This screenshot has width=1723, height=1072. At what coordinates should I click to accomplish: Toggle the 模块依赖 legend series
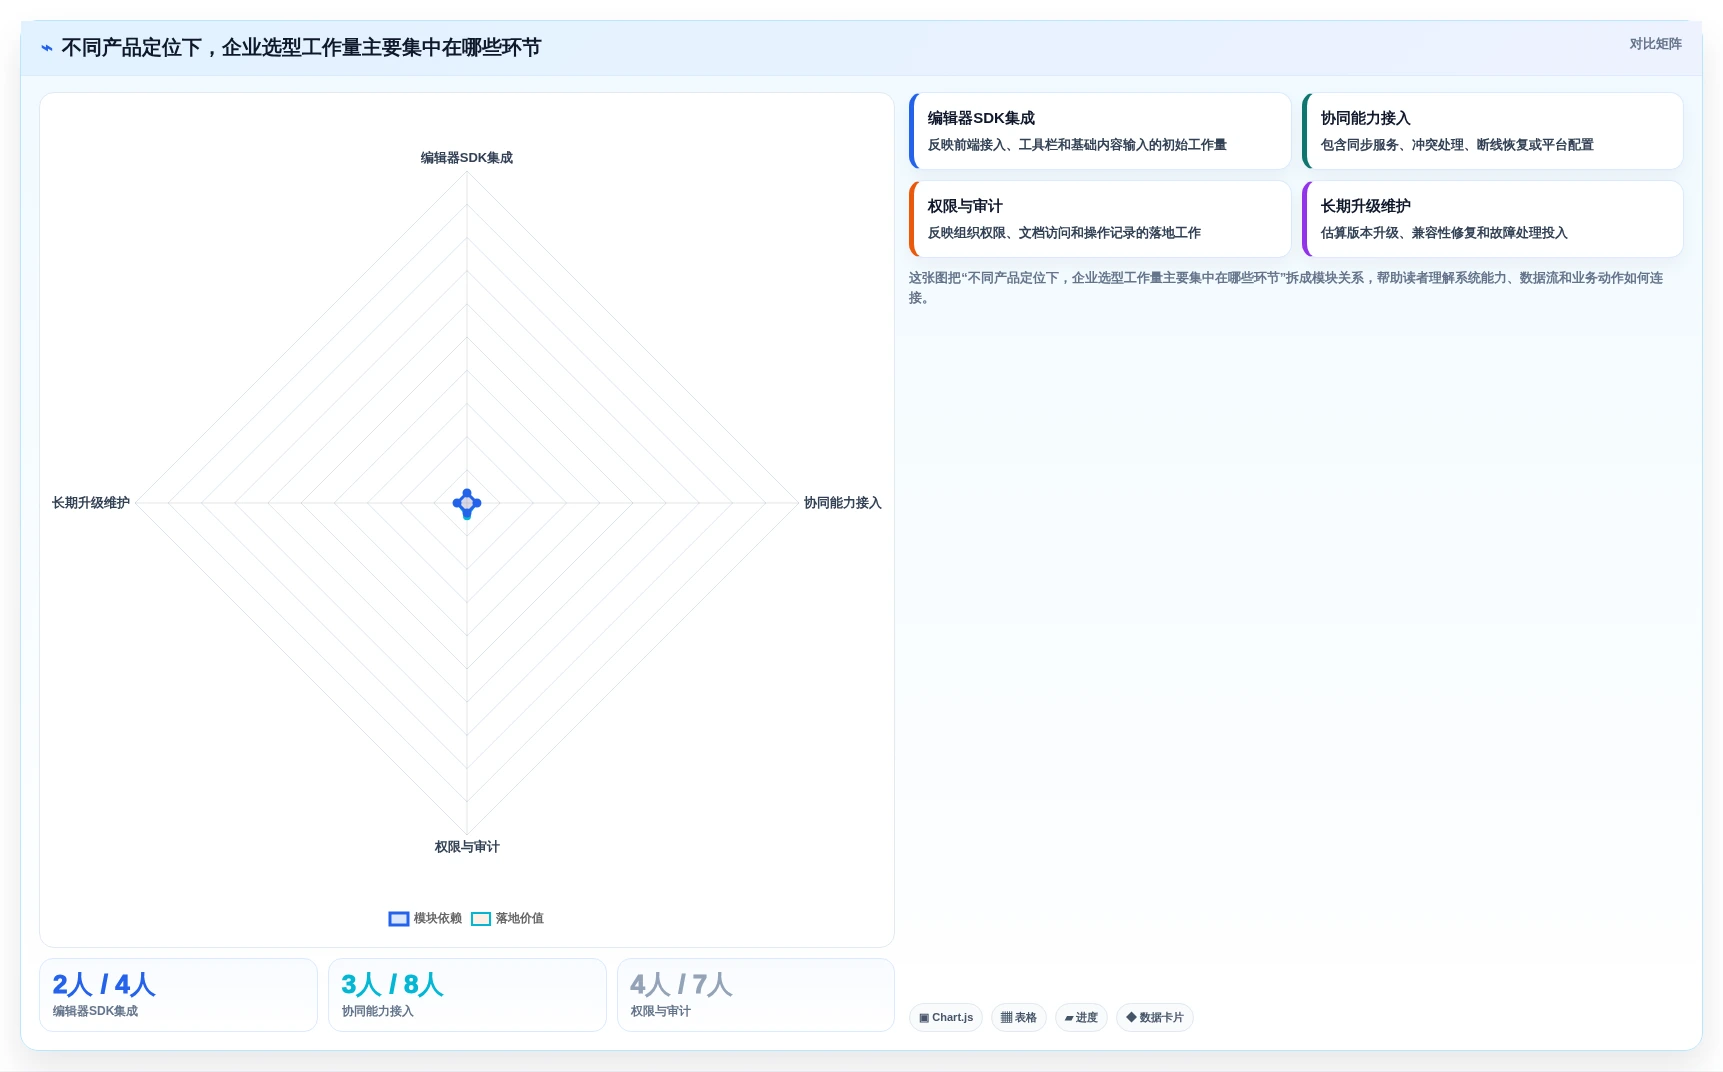(425, 918)
